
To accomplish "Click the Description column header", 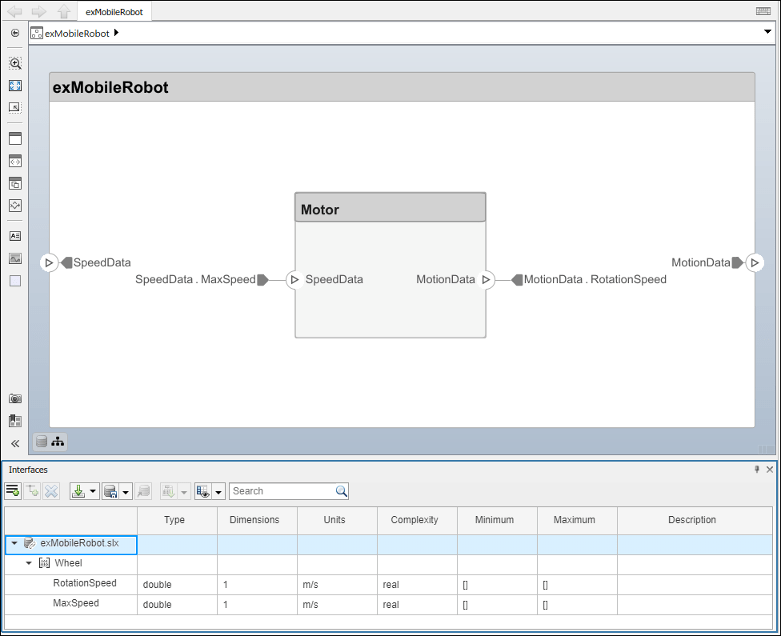I will click(695, 520).
